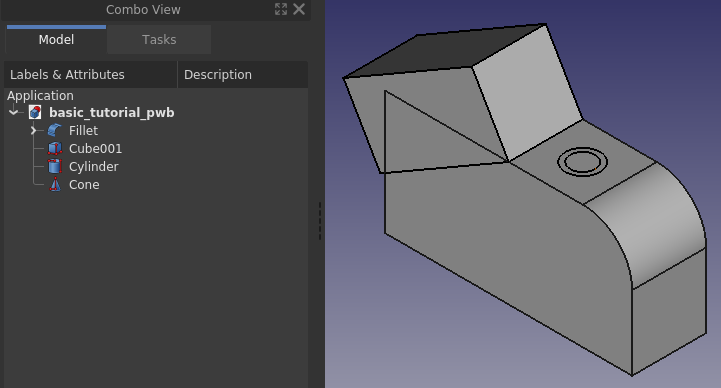Click the Fillet feature icon

(55, 131)
